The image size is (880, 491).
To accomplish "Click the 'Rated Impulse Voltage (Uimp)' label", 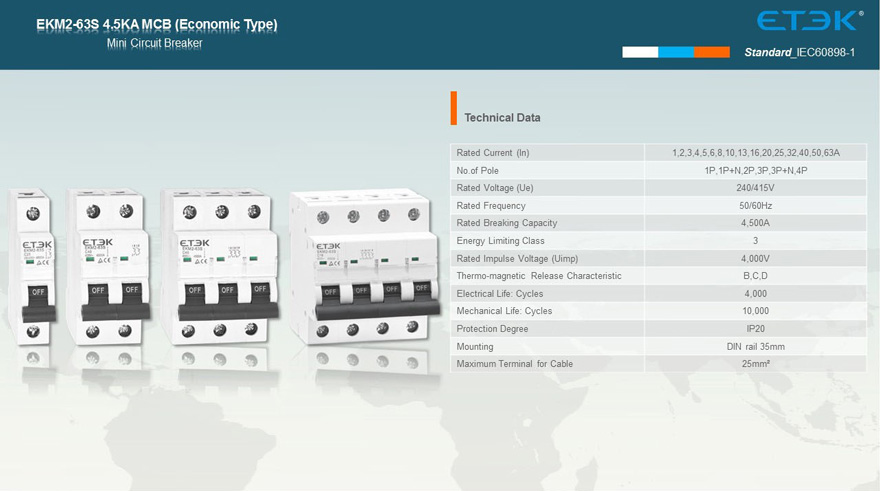I will click(517, 259).
